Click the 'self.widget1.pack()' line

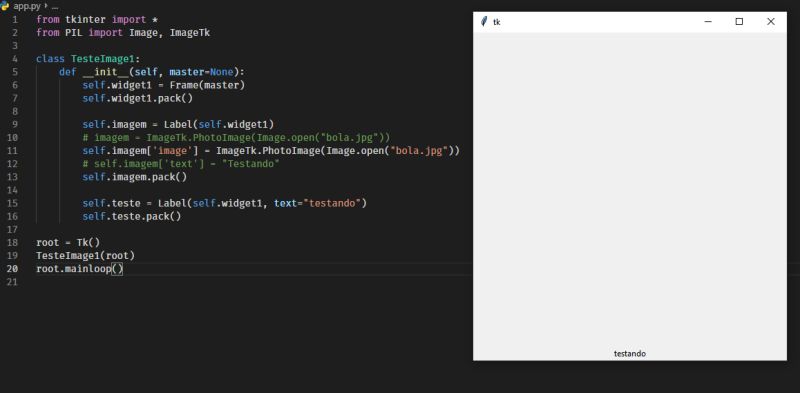[x=138, y=98]
